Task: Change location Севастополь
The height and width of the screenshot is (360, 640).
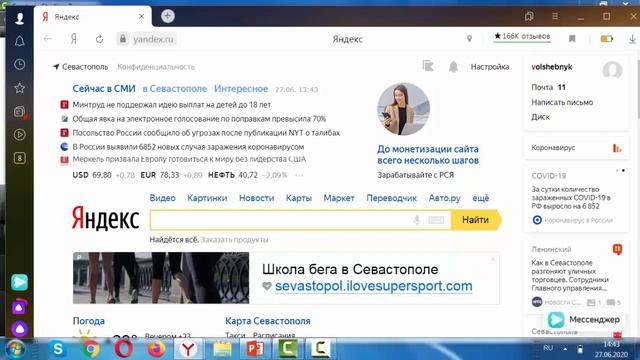Action: tap(80, 67)
